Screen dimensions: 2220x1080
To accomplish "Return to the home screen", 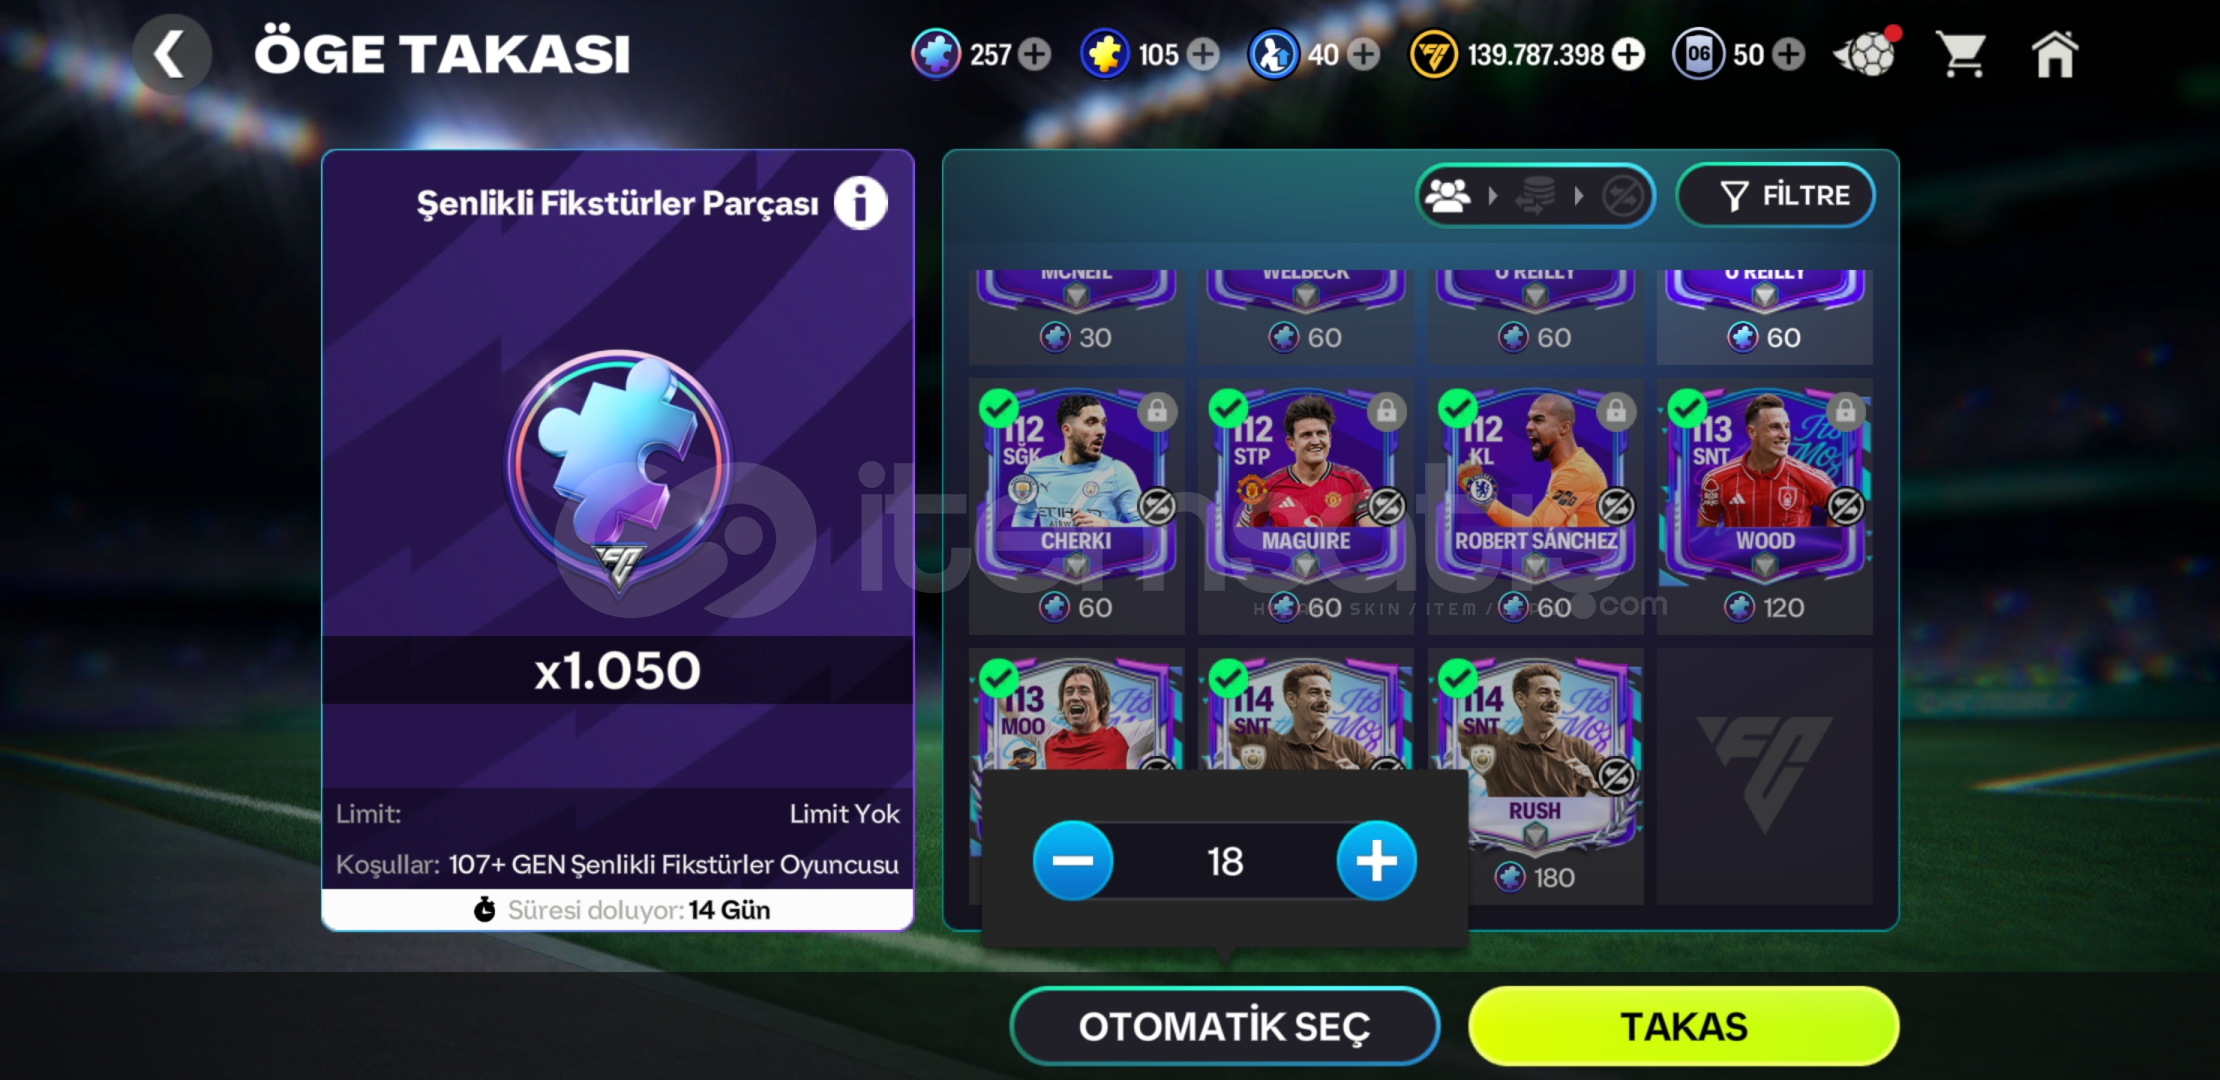I will 2054,54.
